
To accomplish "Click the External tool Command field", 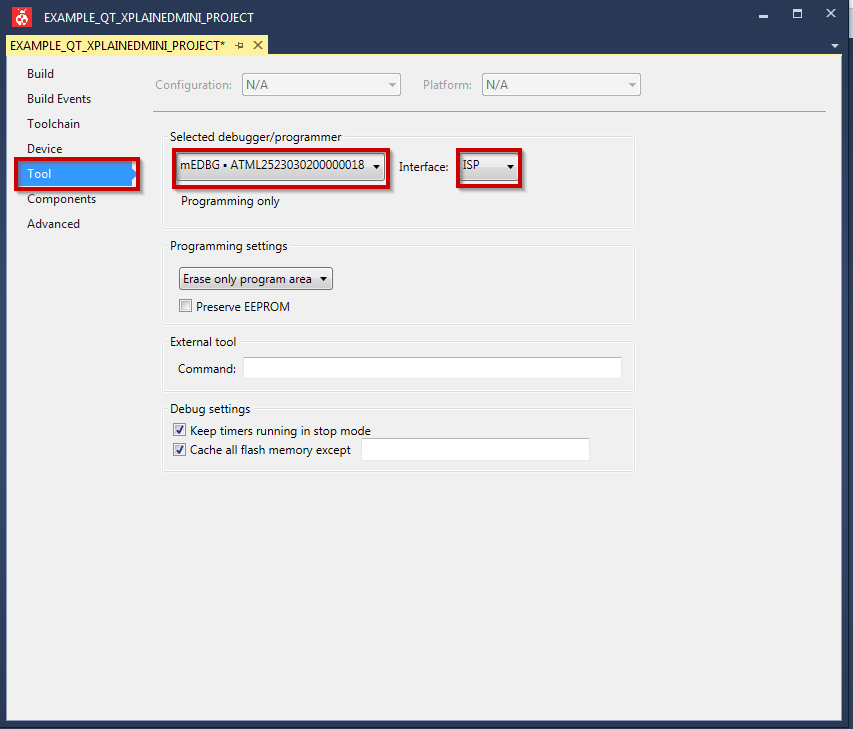I will (x=432, y=368).
